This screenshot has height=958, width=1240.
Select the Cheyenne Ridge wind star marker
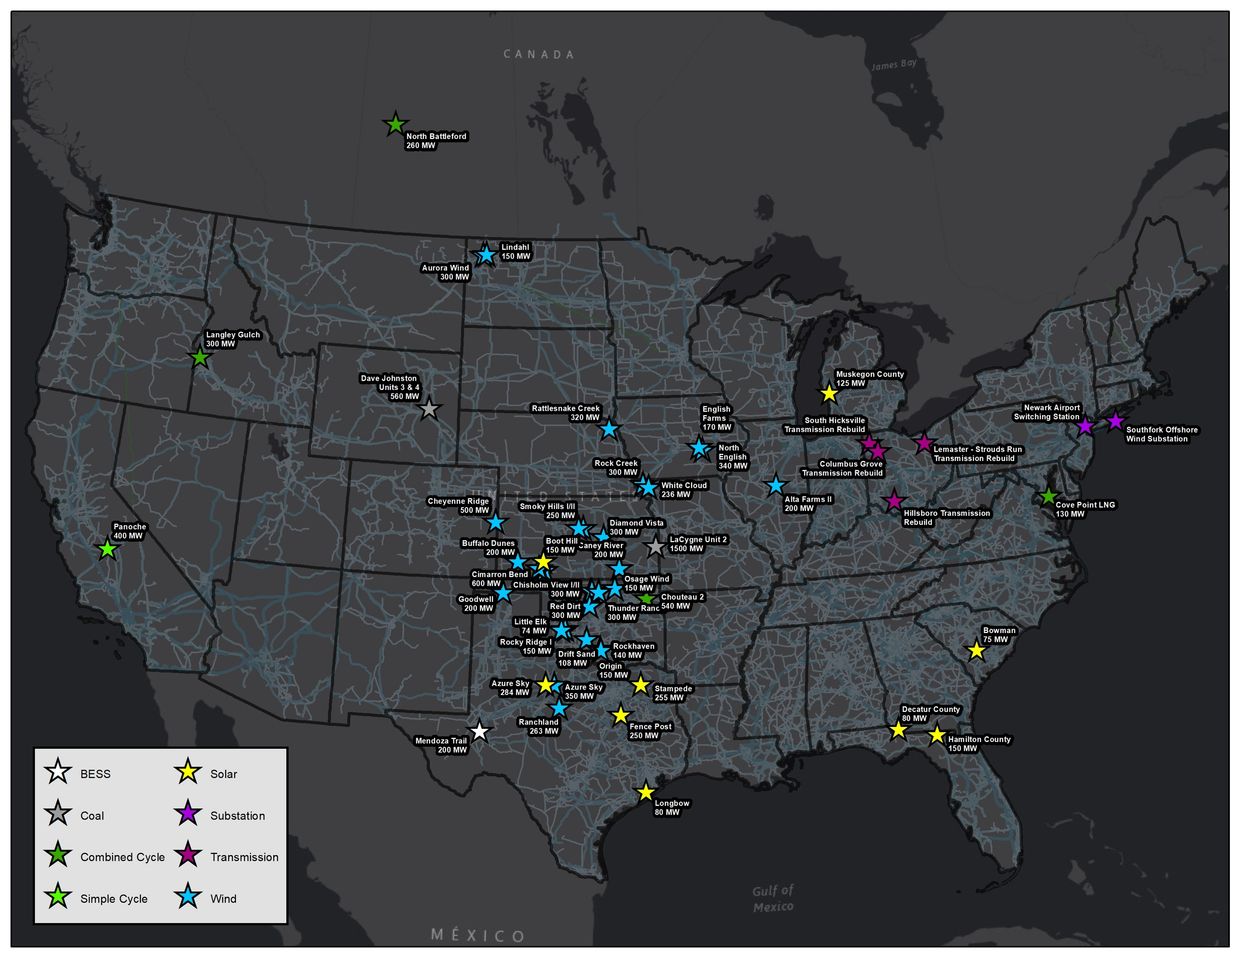click(495, 522)
